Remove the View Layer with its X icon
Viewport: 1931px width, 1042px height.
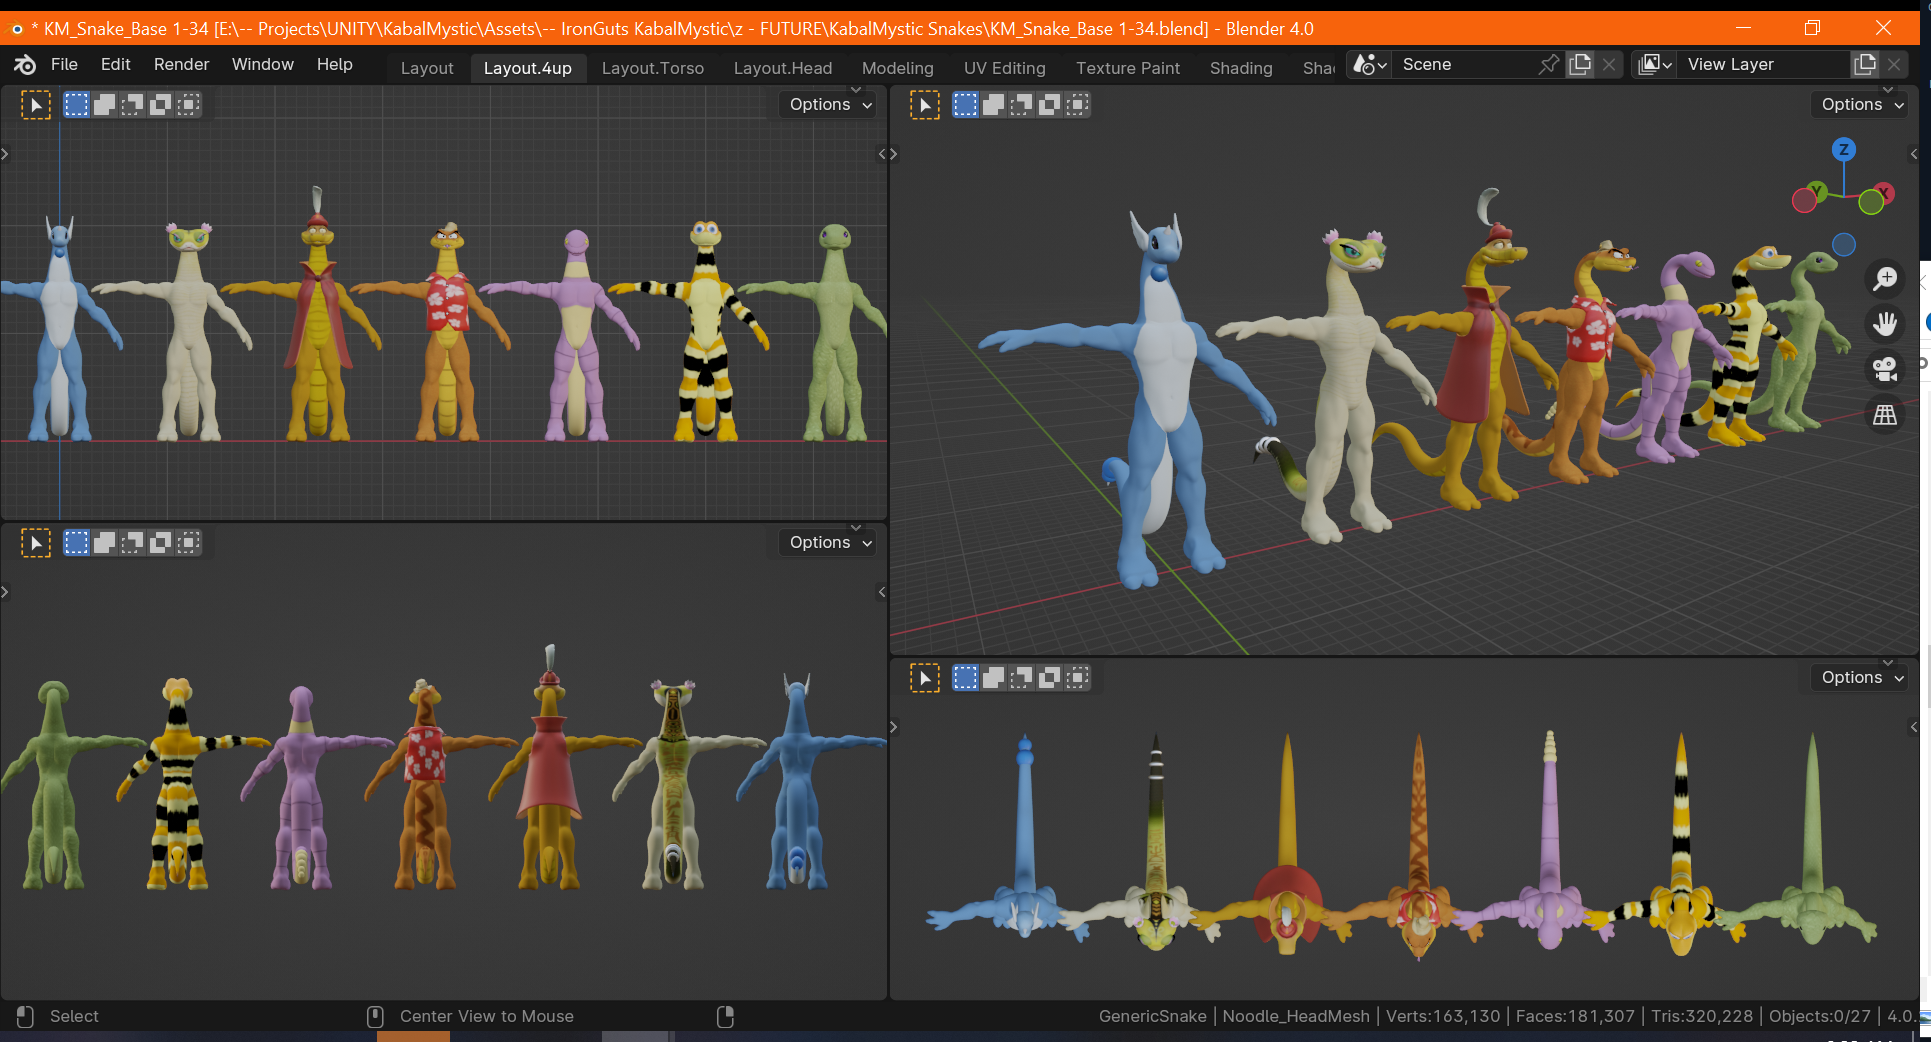coord(1894,65)
